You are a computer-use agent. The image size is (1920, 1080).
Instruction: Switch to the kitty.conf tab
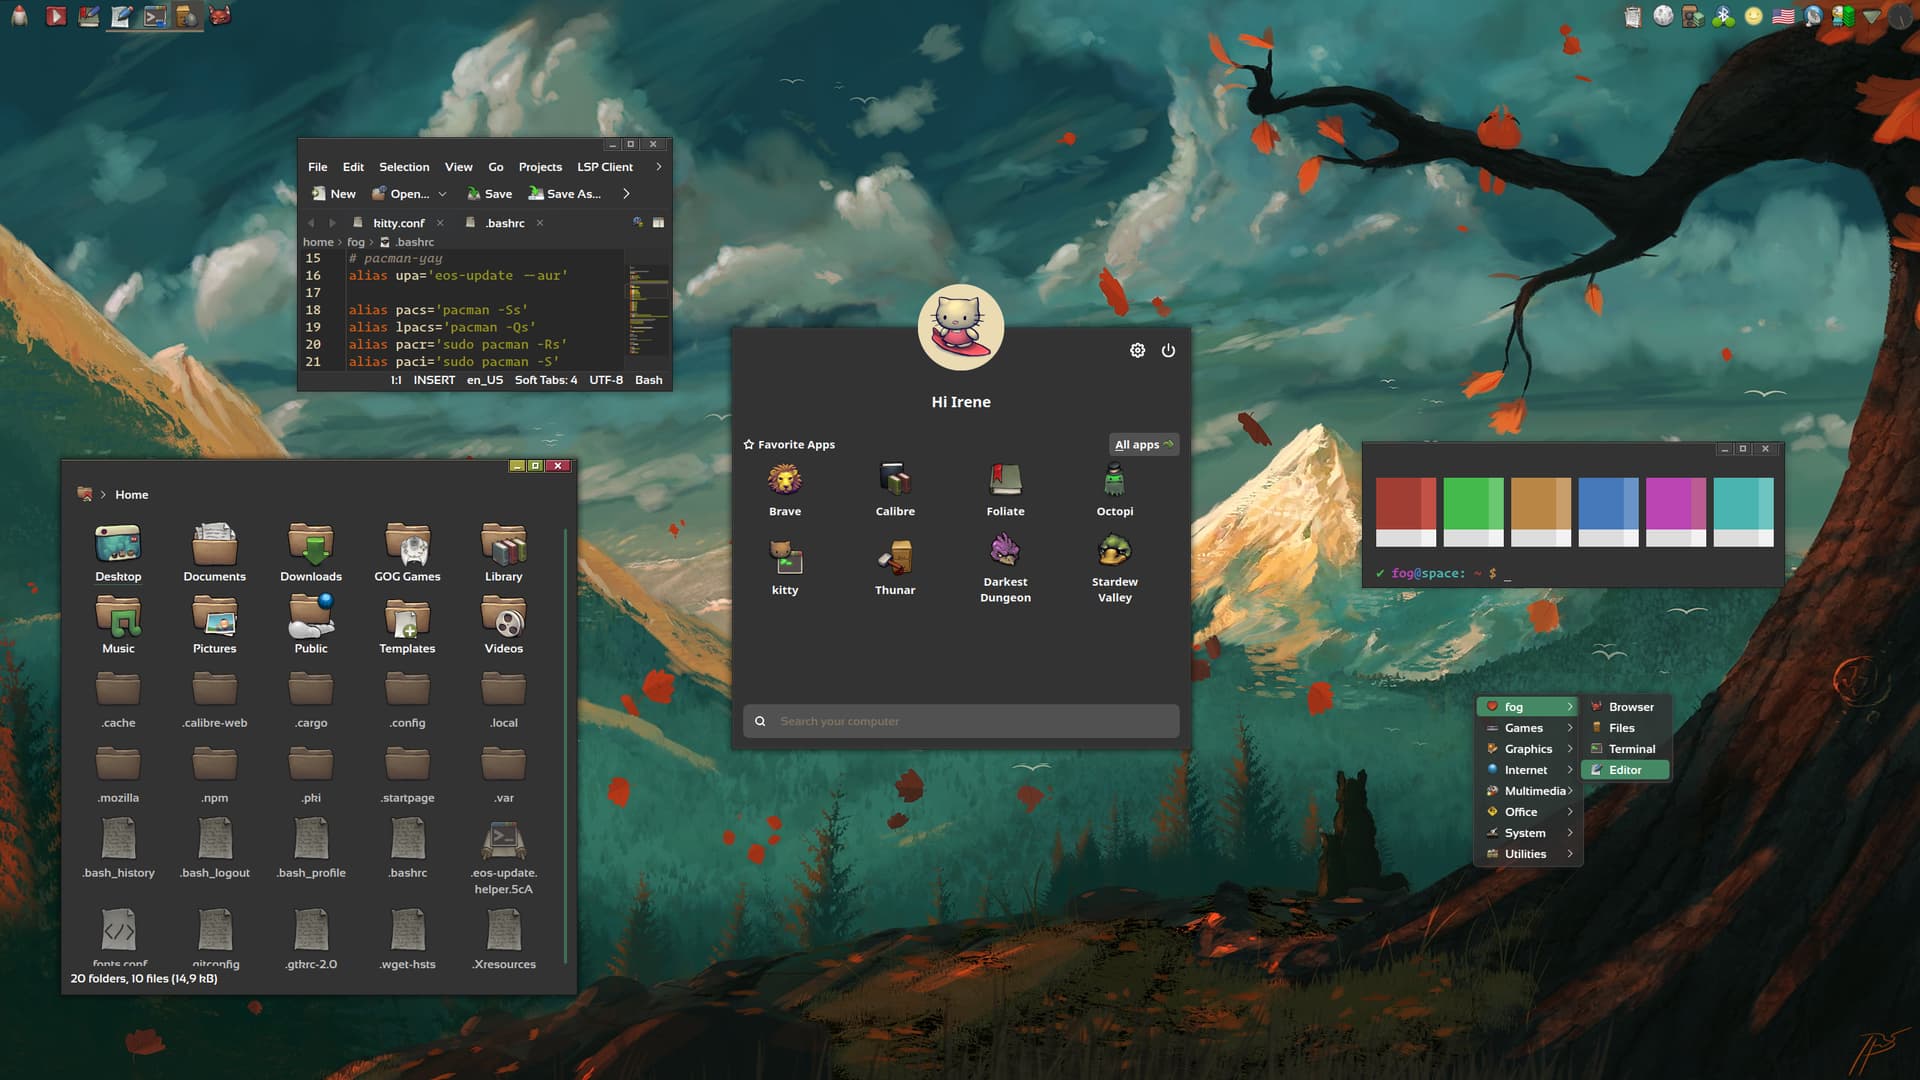(398, 223)
